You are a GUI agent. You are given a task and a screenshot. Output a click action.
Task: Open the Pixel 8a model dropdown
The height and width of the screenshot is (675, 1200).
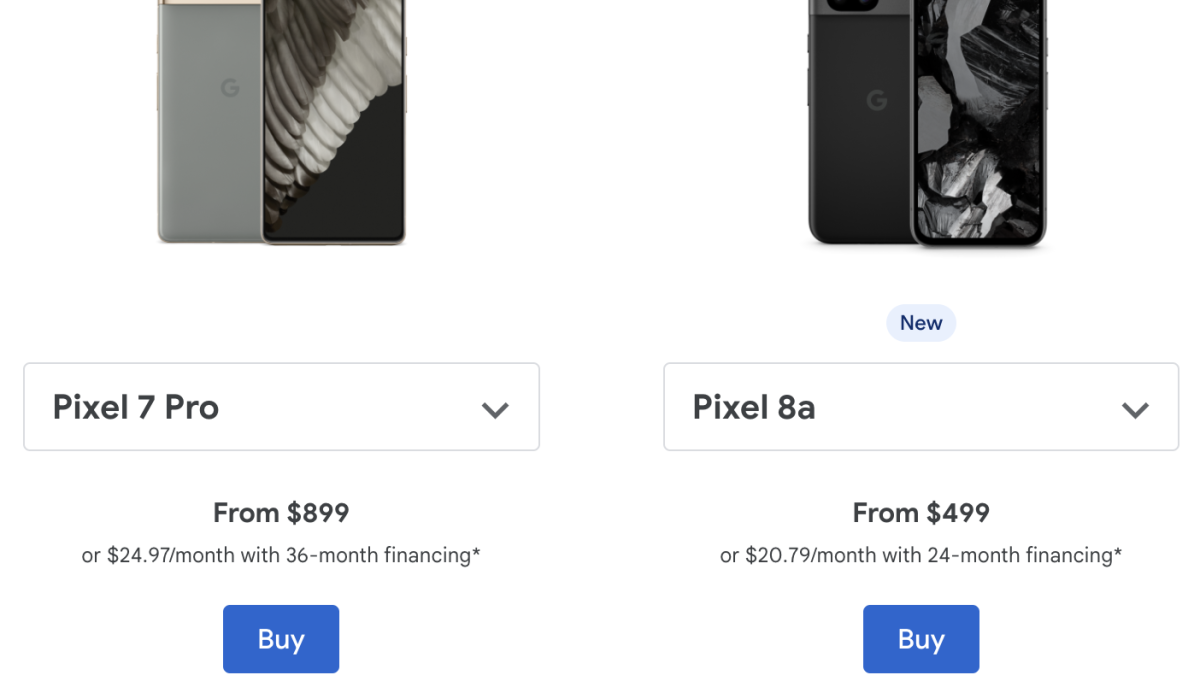click(x=921, y=407)
